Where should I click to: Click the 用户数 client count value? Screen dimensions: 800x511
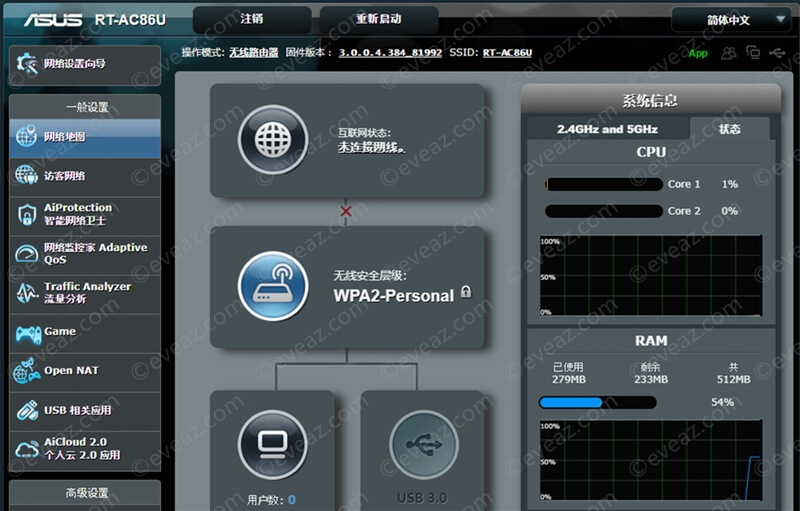pos(292,500)
